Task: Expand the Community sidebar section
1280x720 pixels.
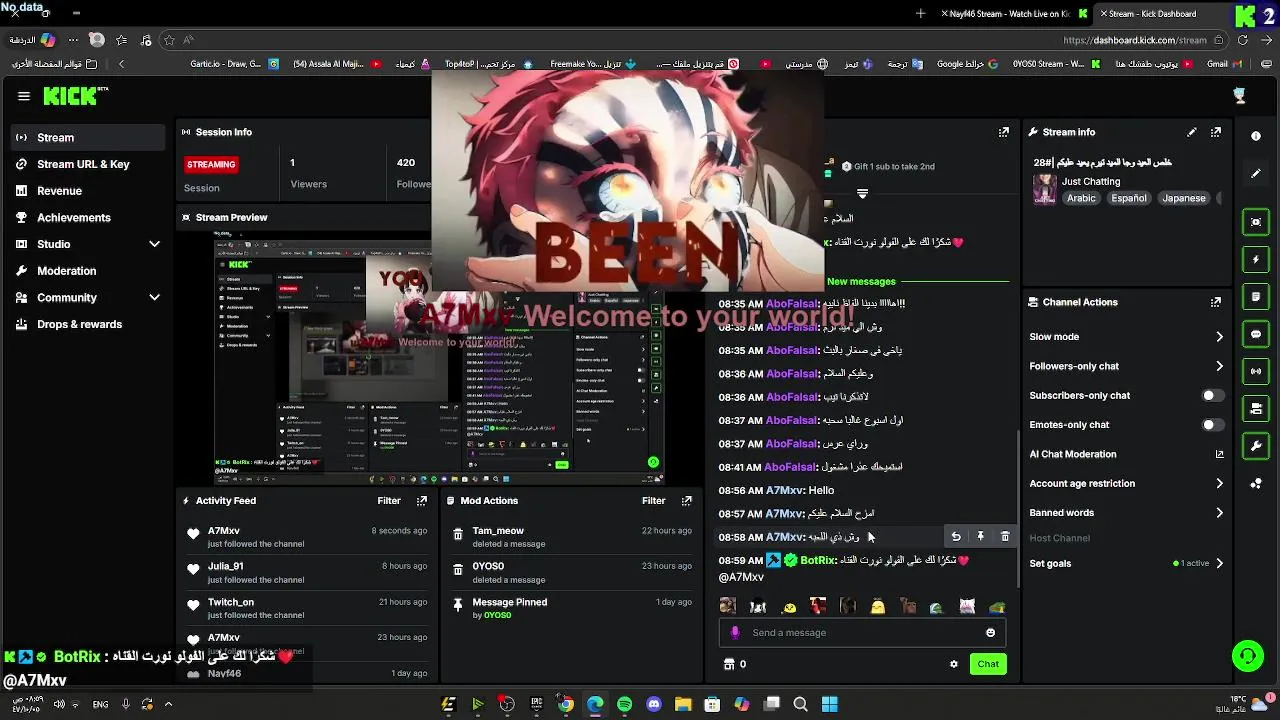Action: (154, 298)
